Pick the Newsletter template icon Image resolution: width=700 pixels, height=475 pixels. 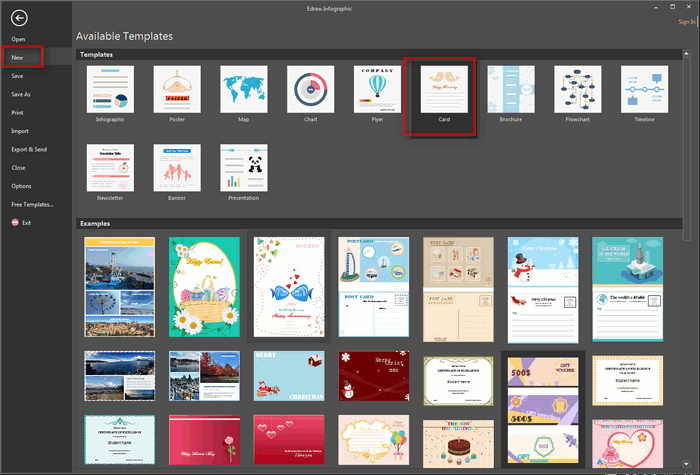coord(110,167)
